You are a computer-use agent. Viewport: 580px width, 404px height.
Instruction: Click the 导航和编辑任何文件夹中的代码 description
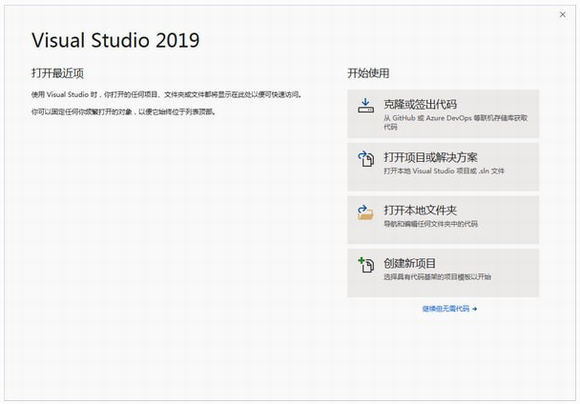click(431, 224)
